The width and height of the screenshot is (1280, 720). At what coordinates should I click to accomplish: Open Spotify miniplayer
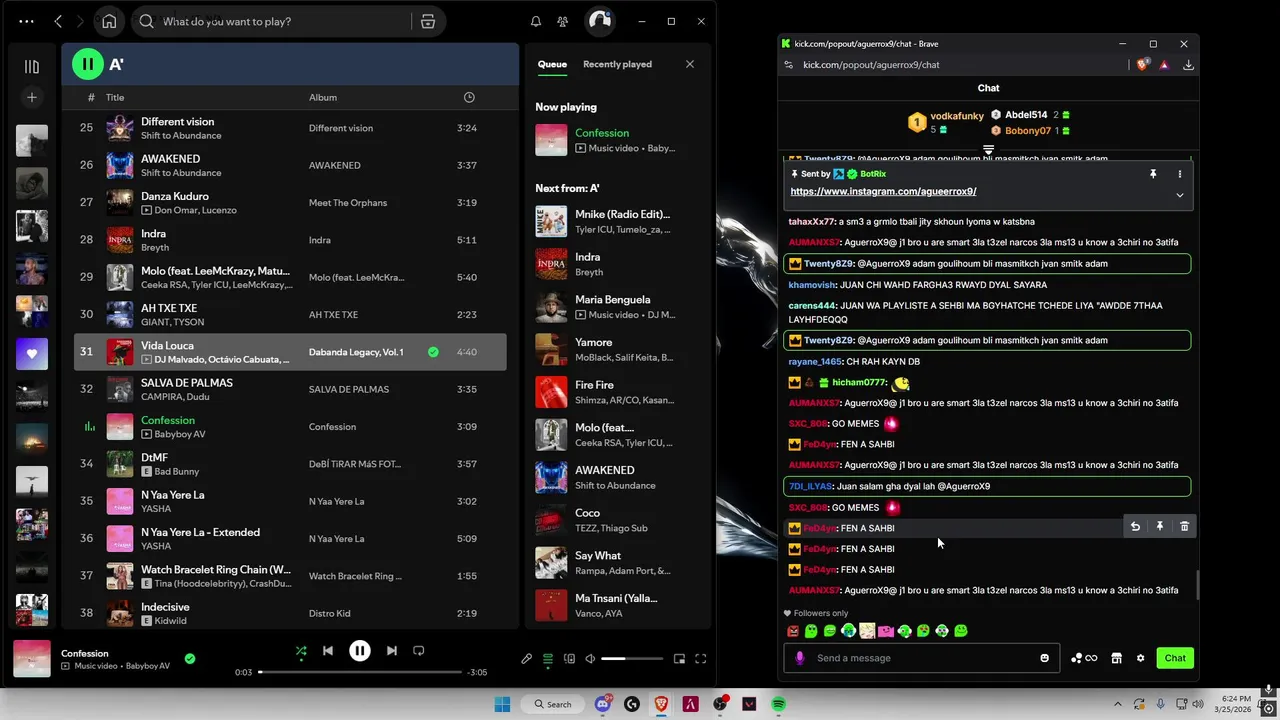tap(680, 659)
